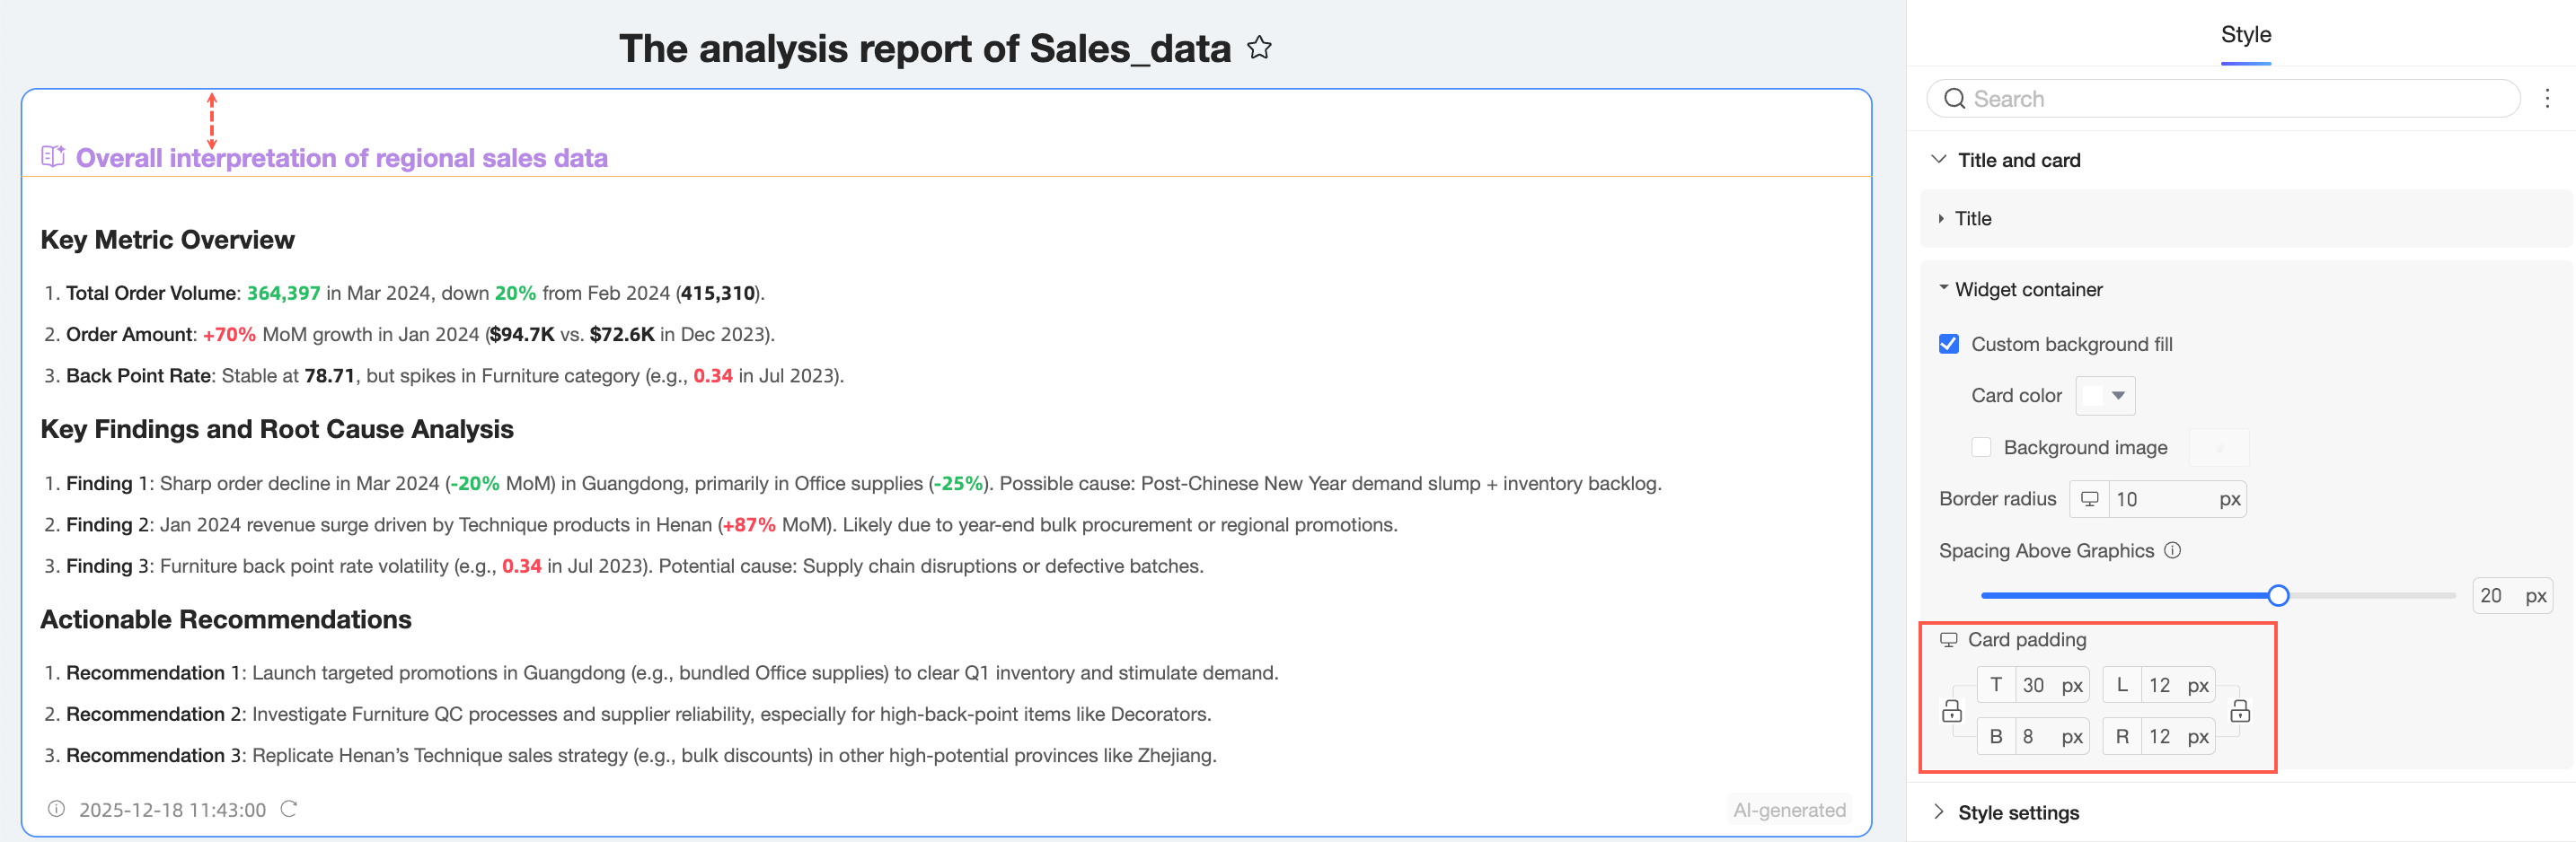Click the left-right padding lock icon
The height and width of the screenshot is (842, 2576).
[x=2240, y=711]
